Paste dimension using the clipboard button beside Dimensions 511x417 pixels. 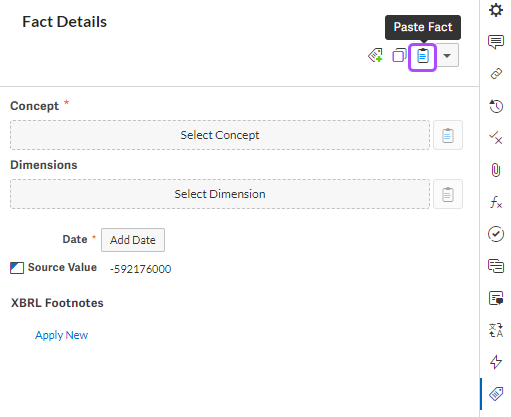(448, 194)
